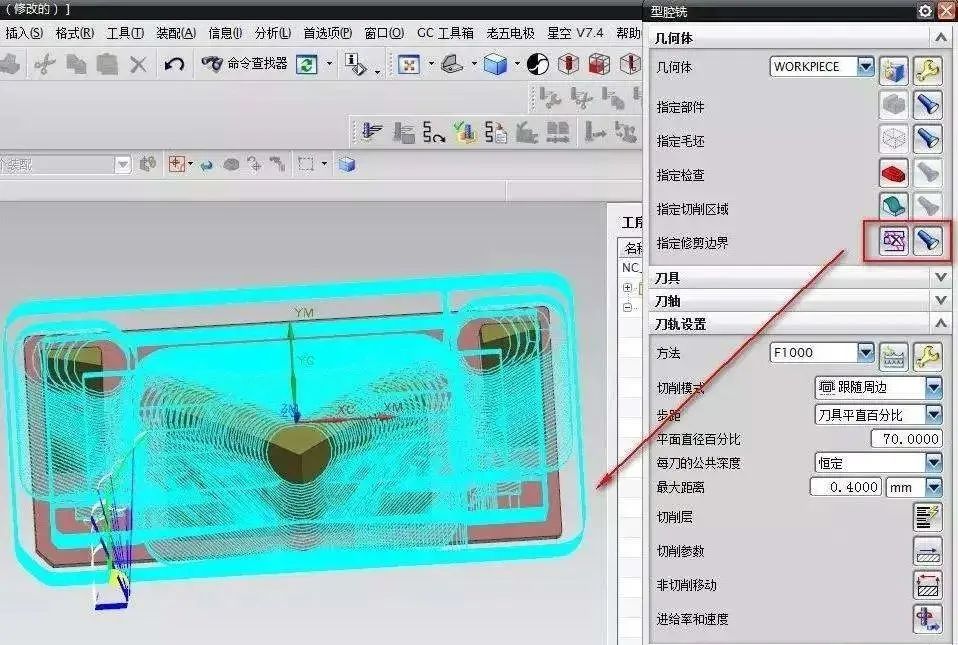Click the 指定检查 select check geometry icon

[x=893, y=174]
